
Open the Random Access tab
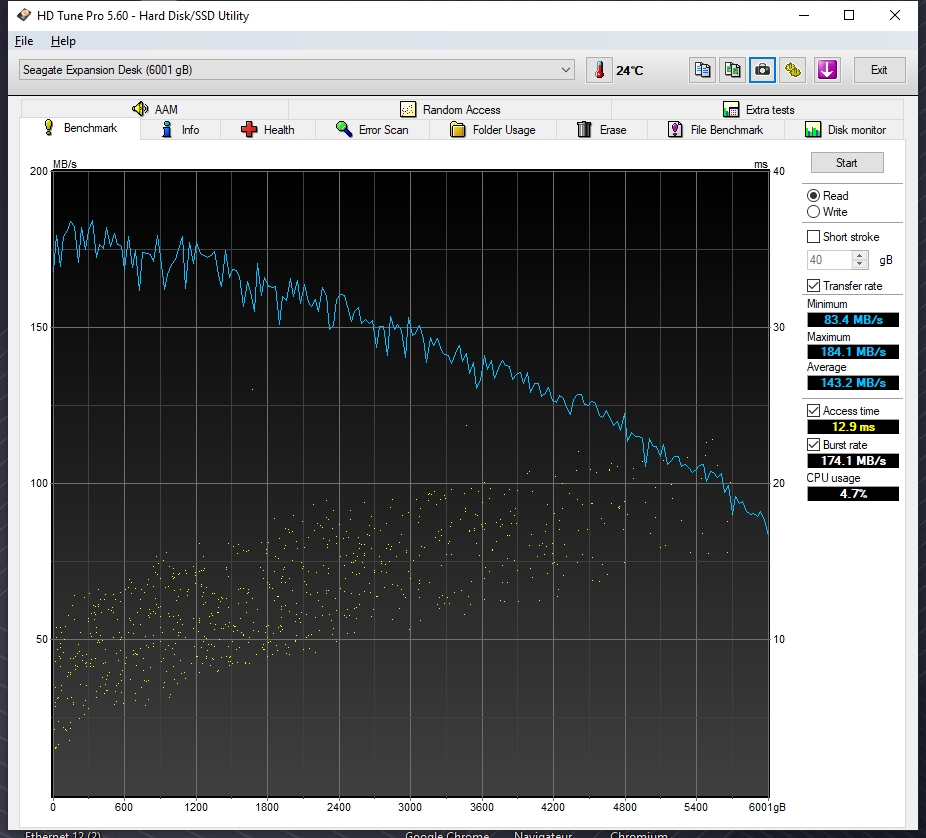(450, 110)
